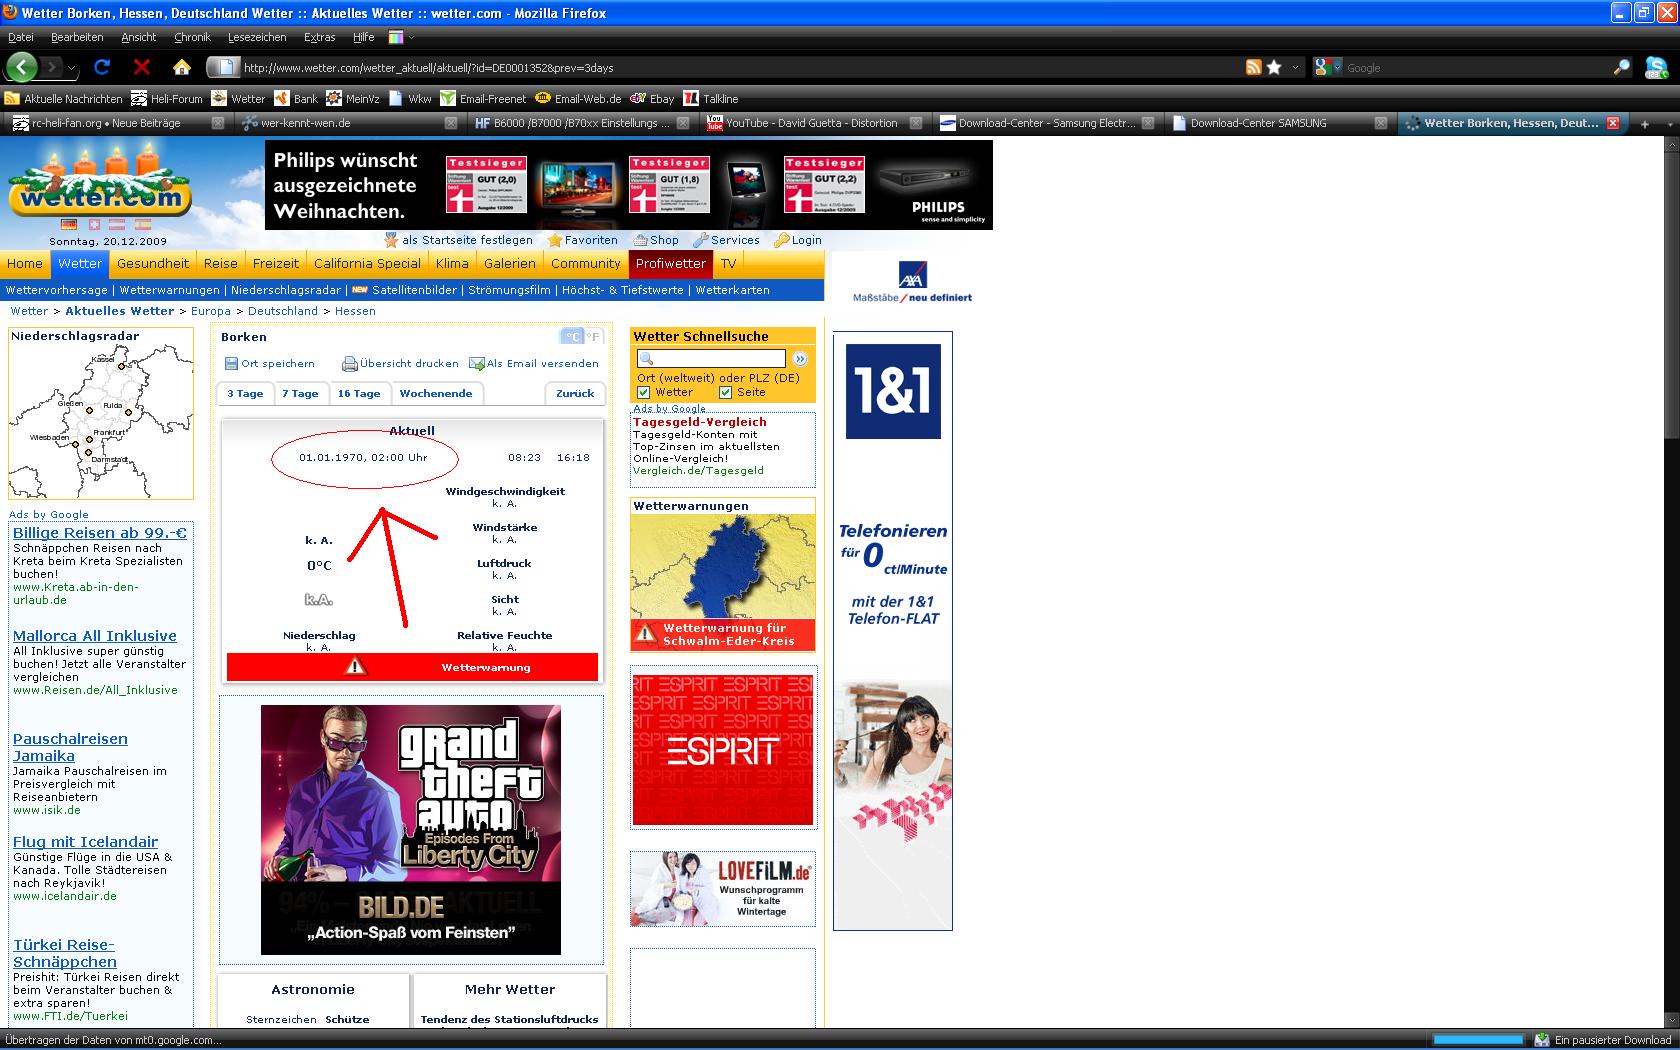Submit Schnellsuche with the blue arrow button
Image resolution: width=1680 pixels, height=1050 pixels.
800,358
